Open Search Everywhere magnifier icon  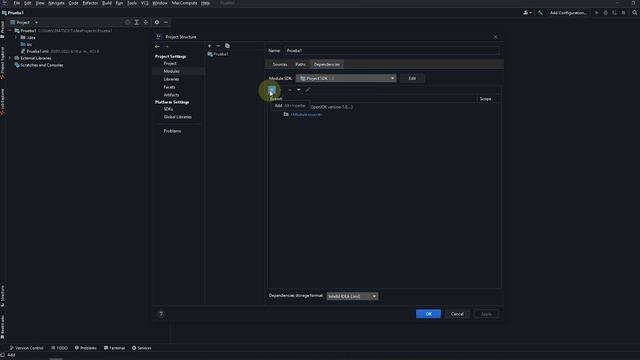click(635, 13)
